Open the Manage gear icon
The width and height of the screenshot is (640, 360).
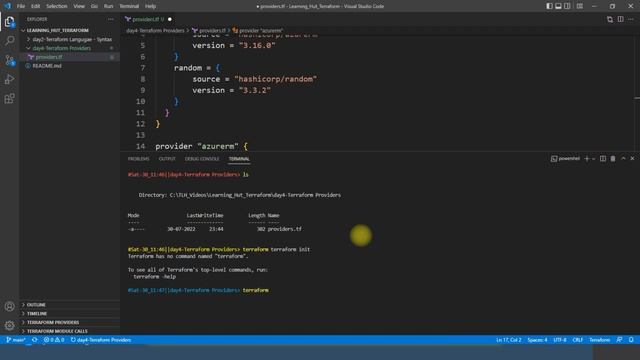point(9,325)
